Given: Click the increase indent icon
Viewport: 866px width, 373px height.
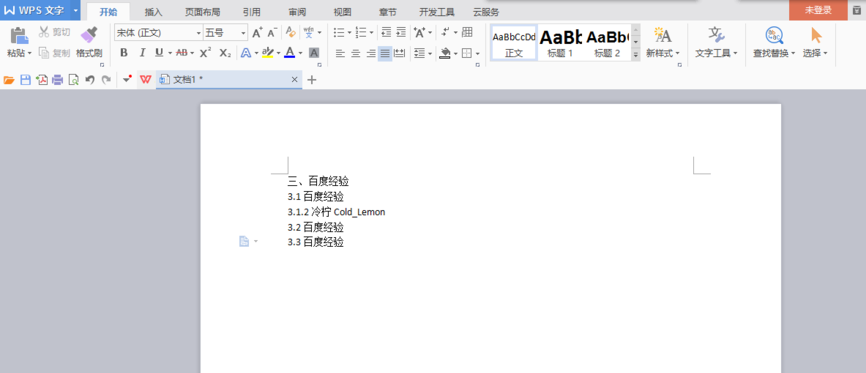Looking at the screenshot, I should pyautogui.click(x=401, y=33).
